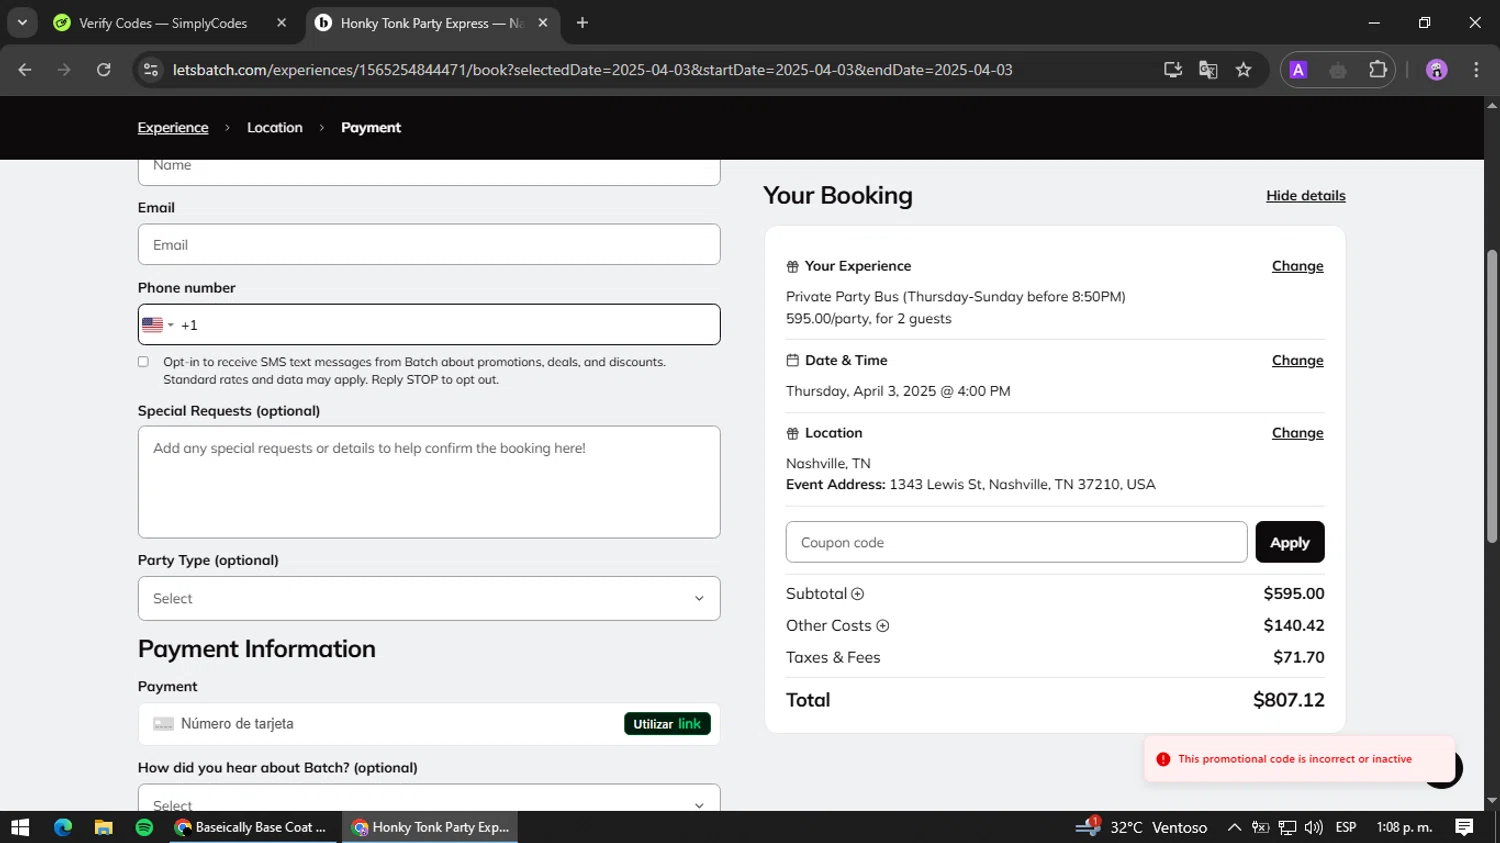The height and width of the screenshot is (843, 1500).
Task: Show hidden system tray icons
Action: [1234, 827]
